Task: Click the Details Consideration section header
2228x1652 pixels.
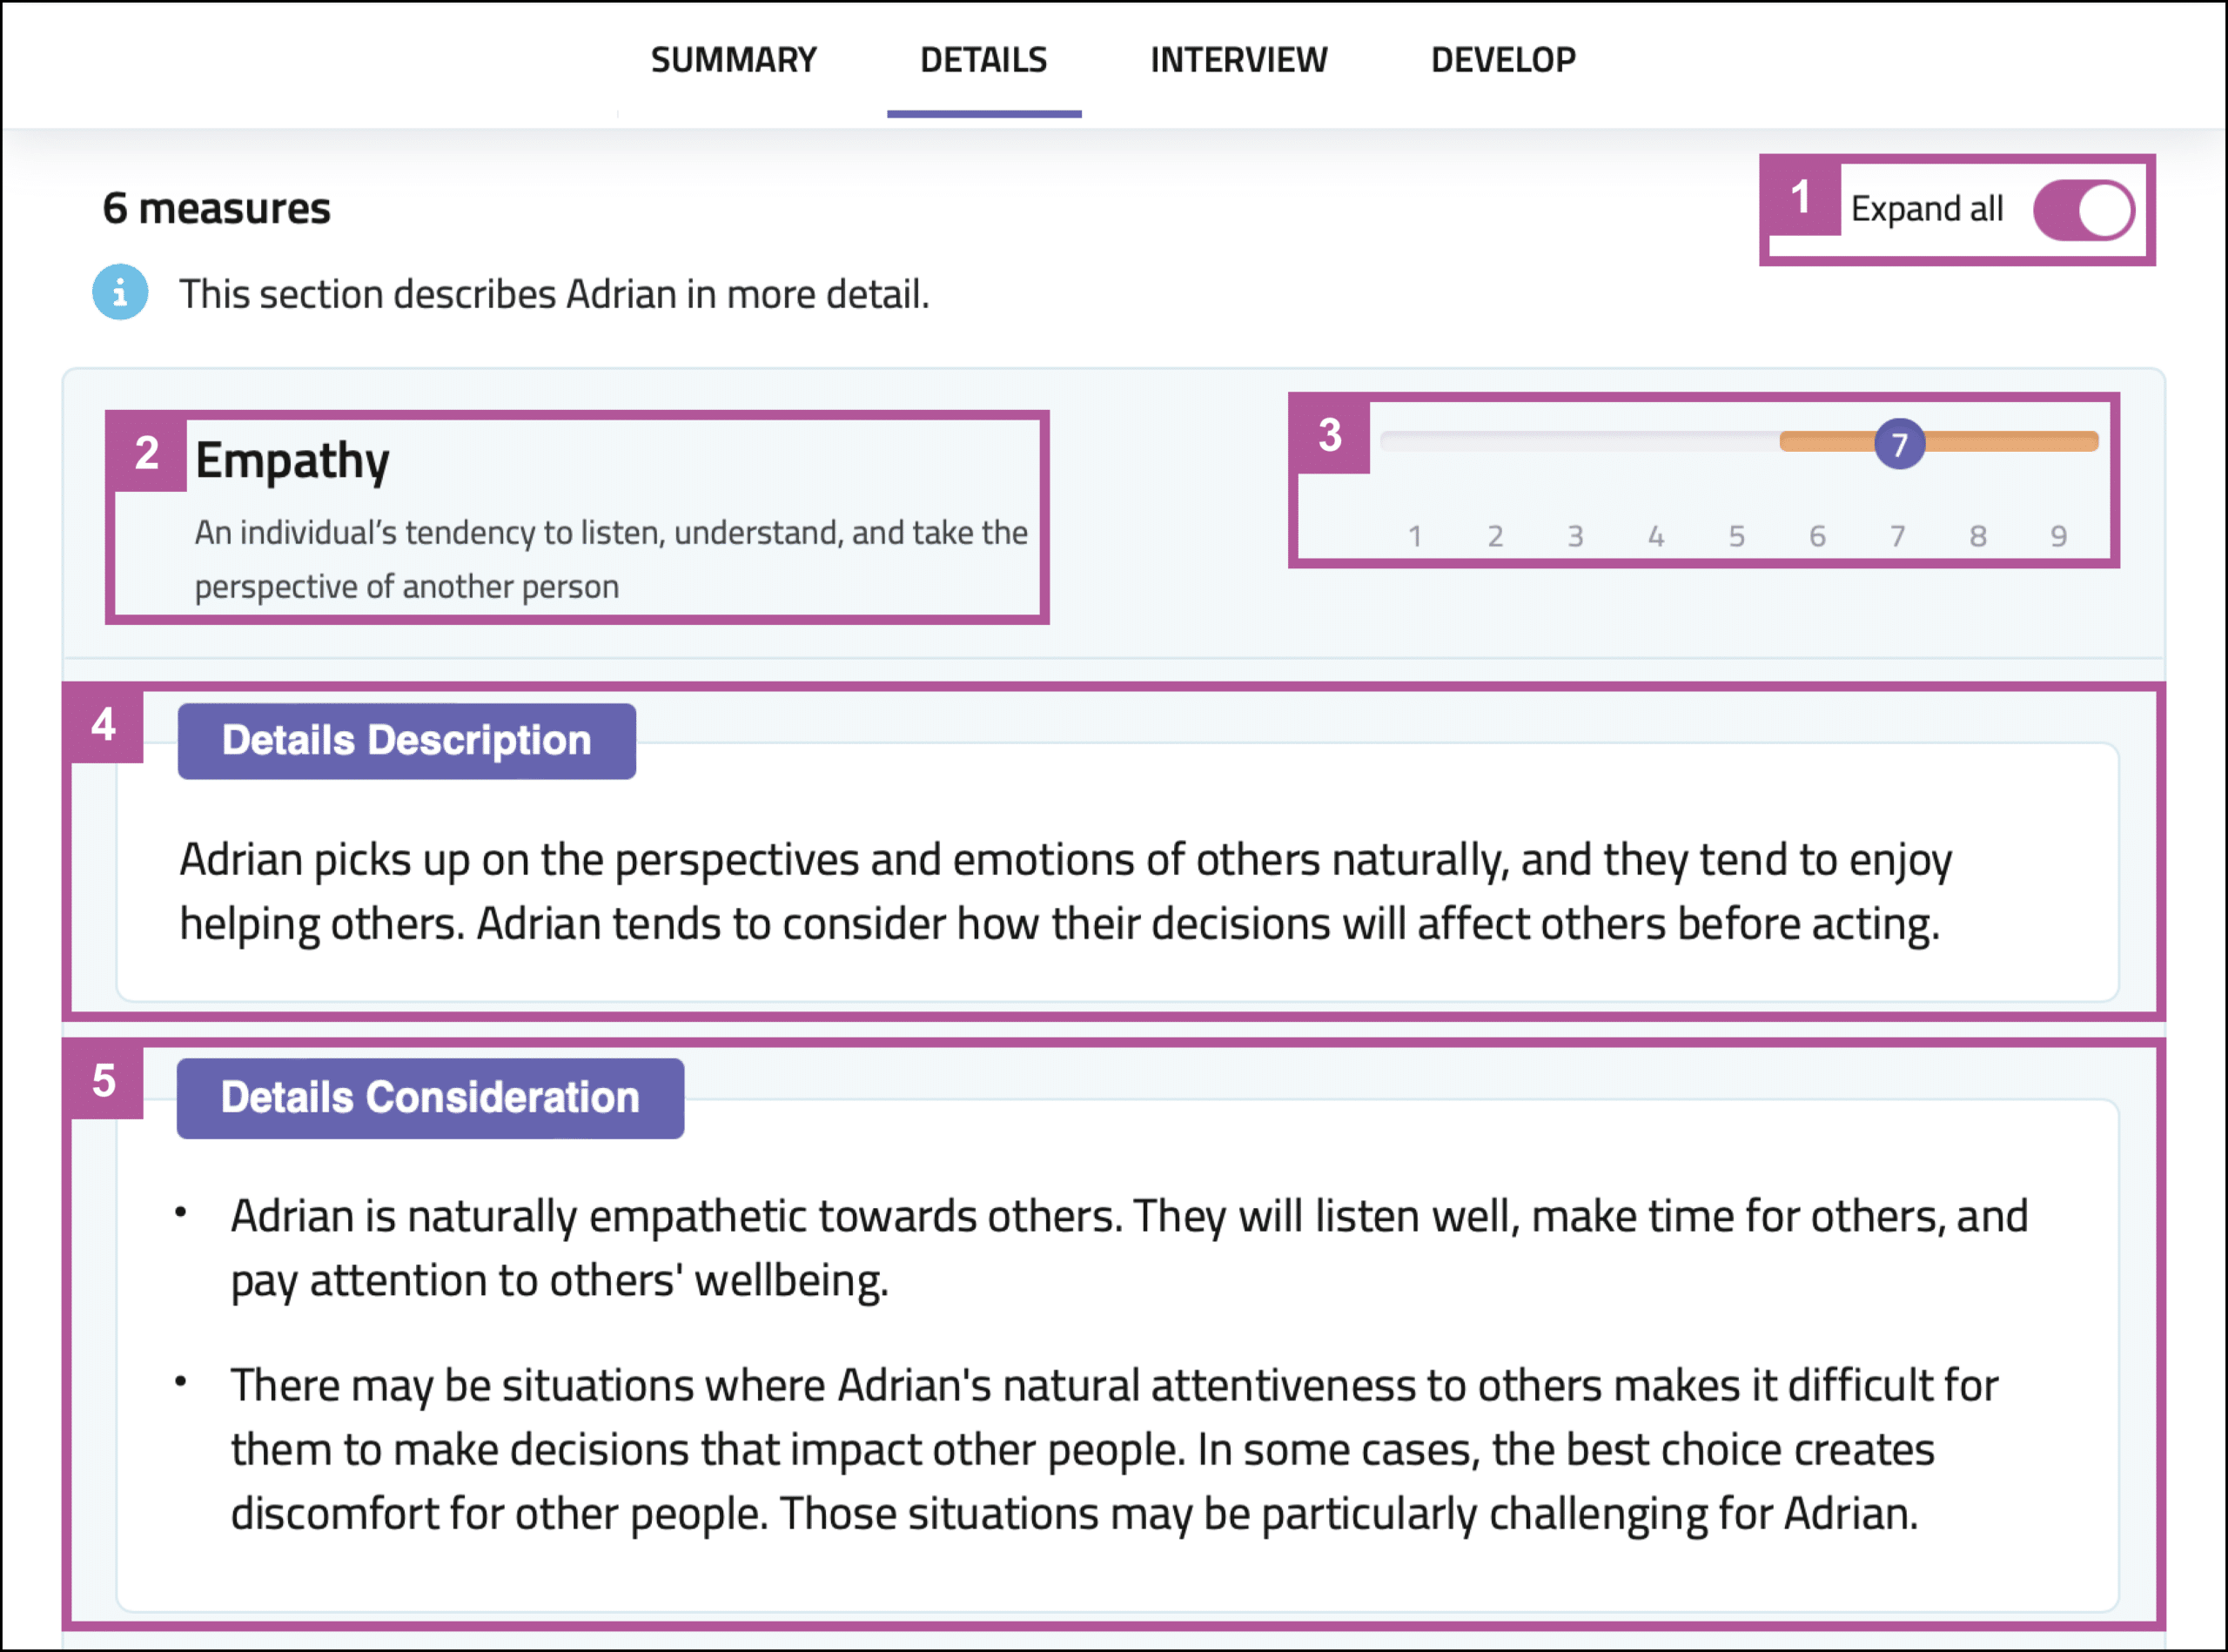Action: point(430,1098)
